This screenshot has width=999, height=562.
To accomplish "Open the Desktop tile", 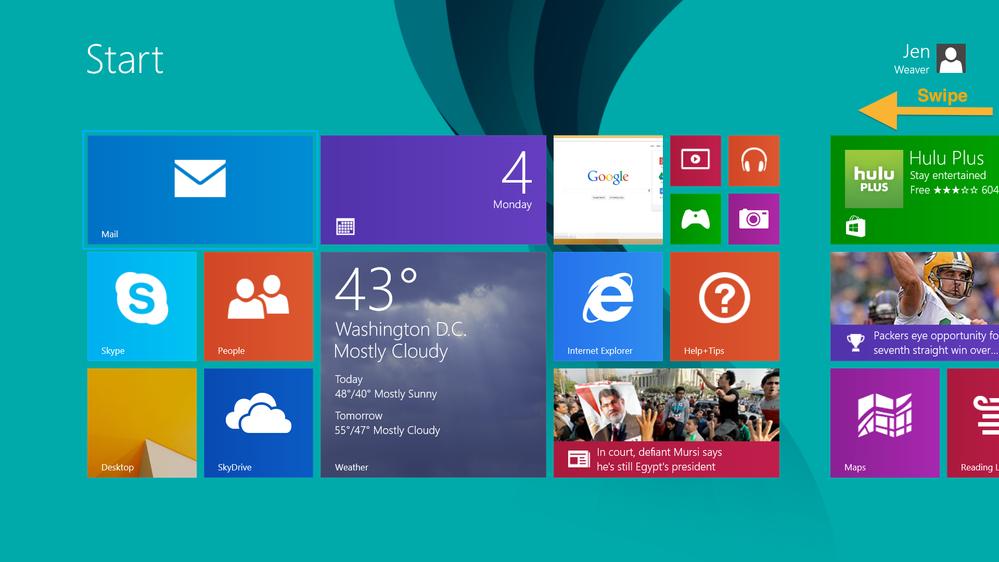I will 142,423.
